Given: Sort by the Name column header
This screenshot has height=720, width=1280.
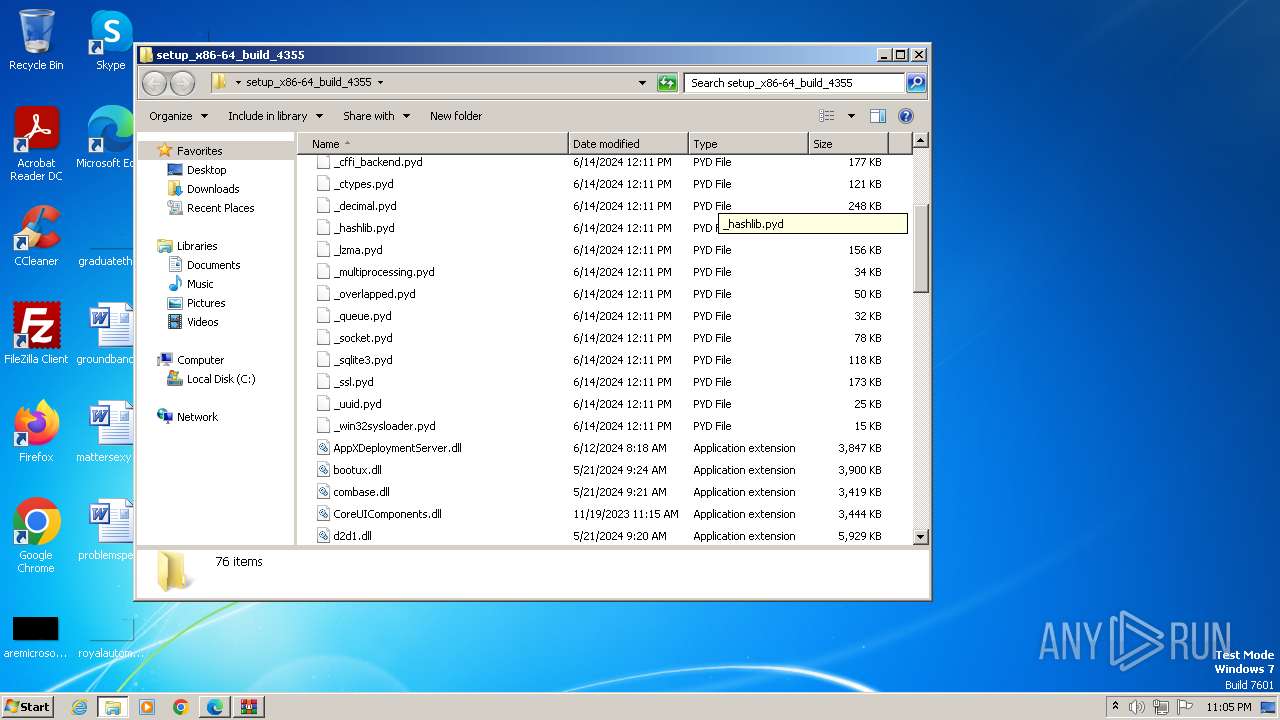Looking at the screenshot, I should (433, 144).
